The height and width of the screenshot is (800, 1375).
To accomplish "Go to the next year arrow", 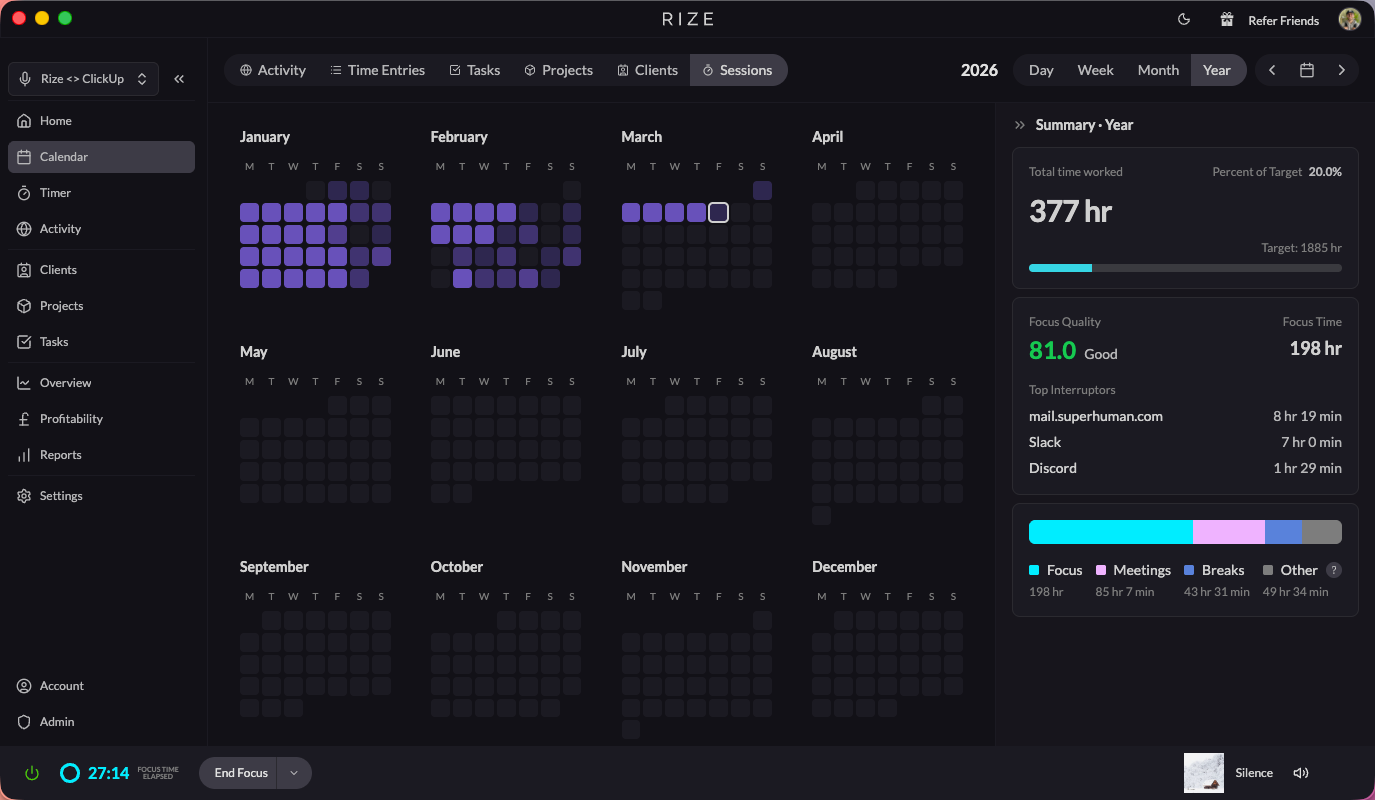I will tap(1341, 70).
